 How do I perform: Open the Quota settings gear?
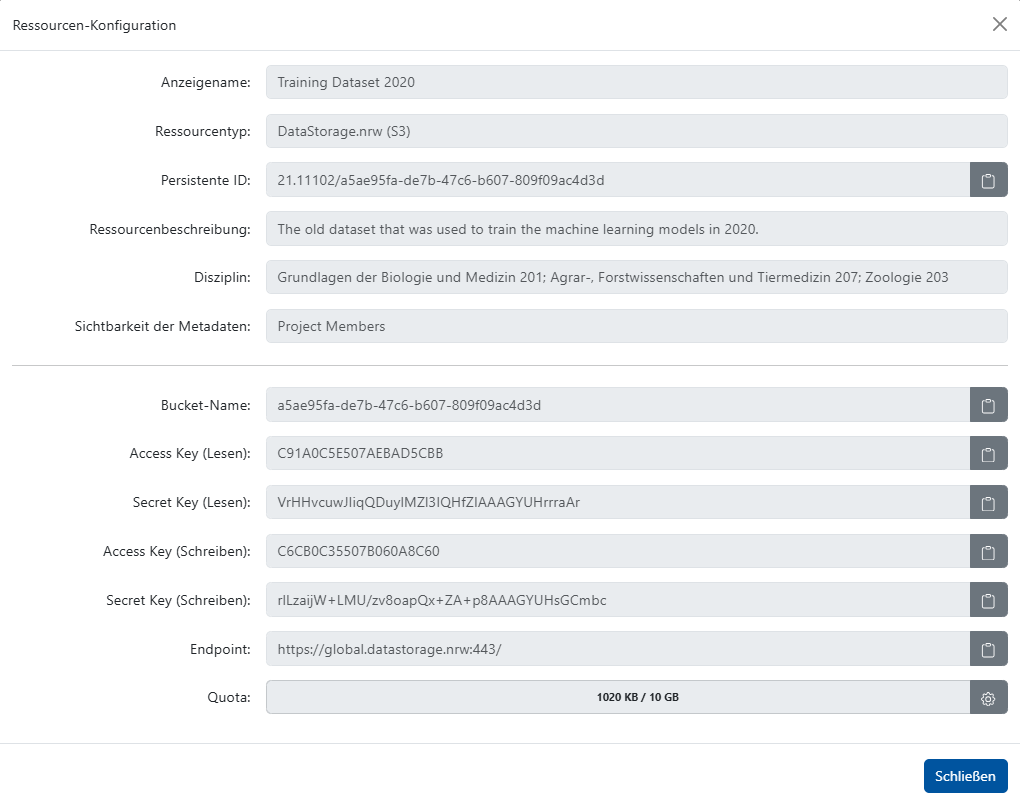pos(988,697)
